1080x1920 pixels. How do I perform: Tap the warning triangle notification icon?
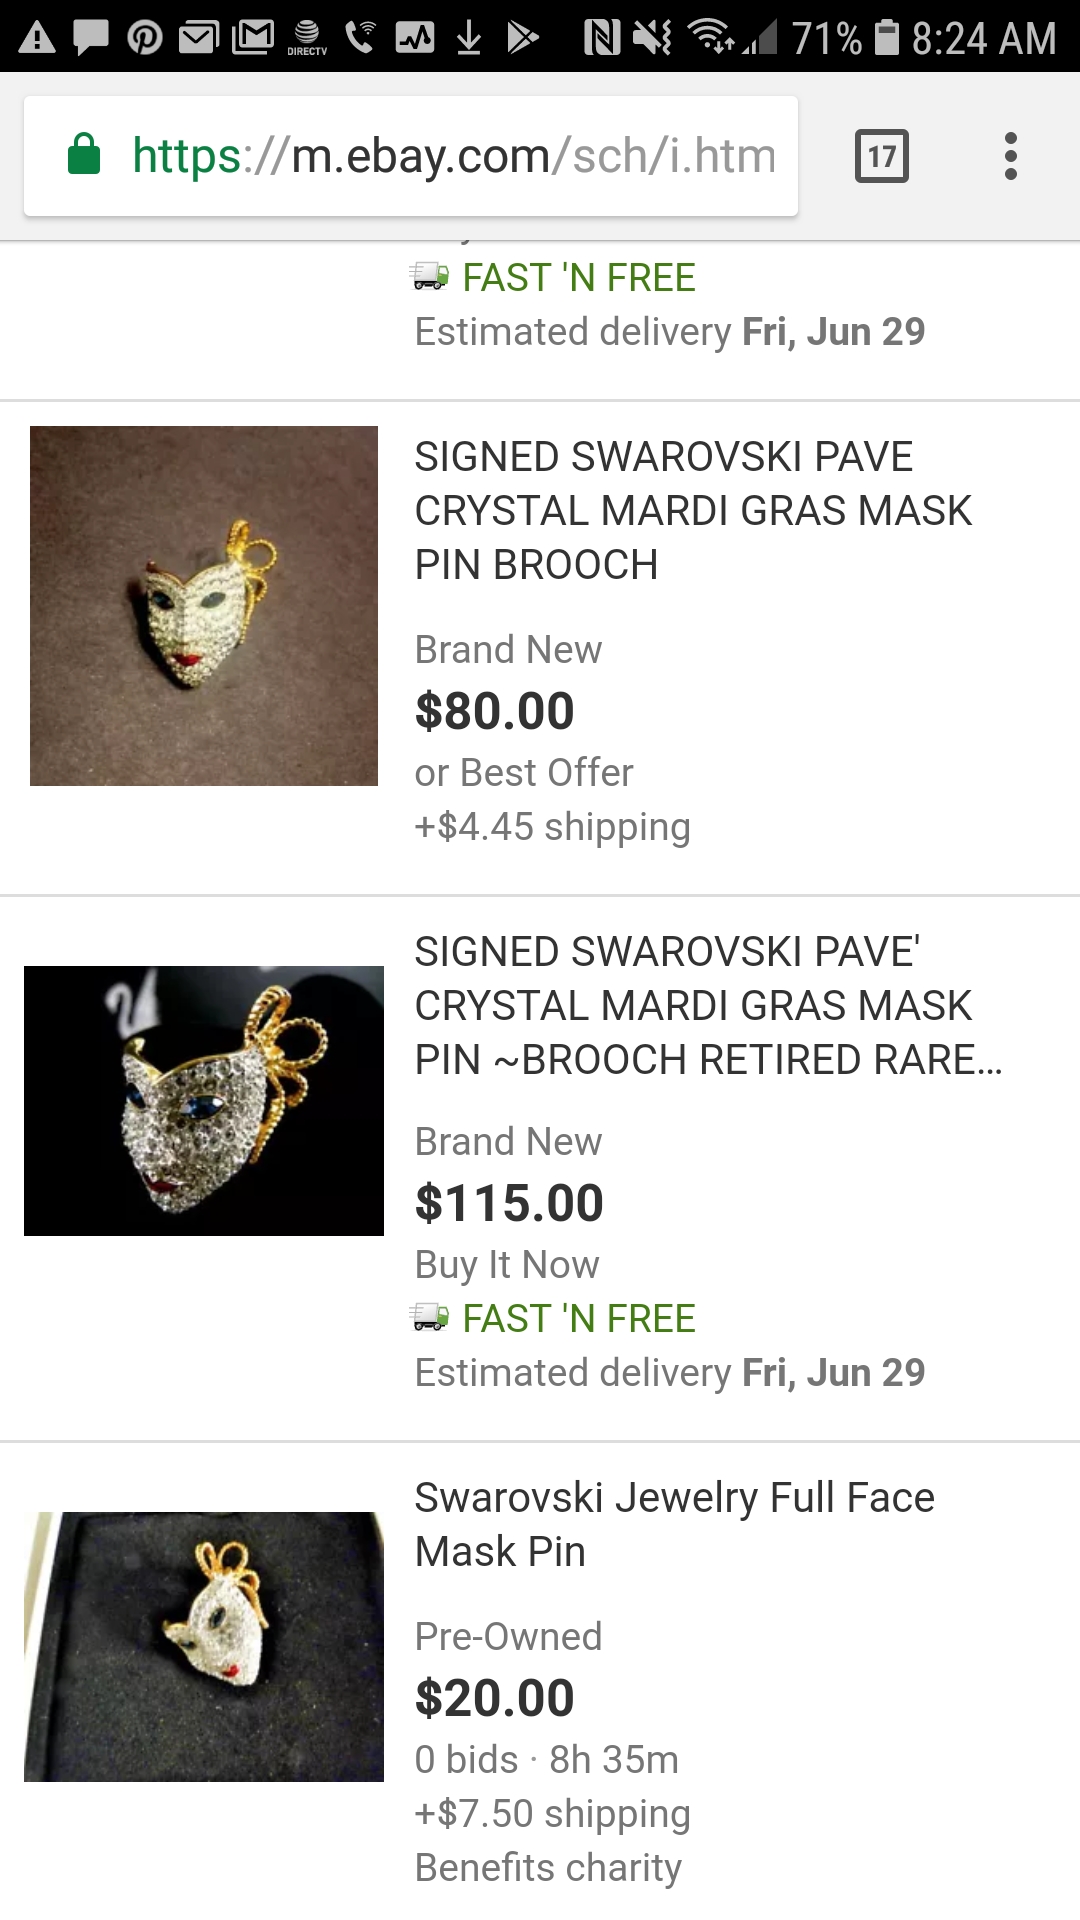tap(37, 38)
